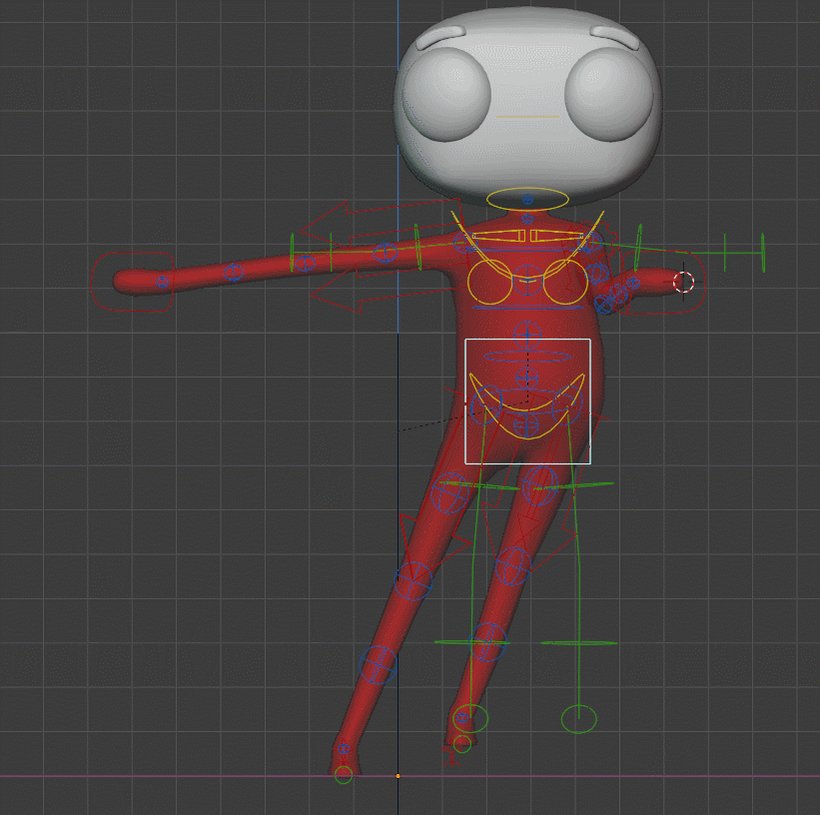Select the lower large red arrow control

(384, 291)
